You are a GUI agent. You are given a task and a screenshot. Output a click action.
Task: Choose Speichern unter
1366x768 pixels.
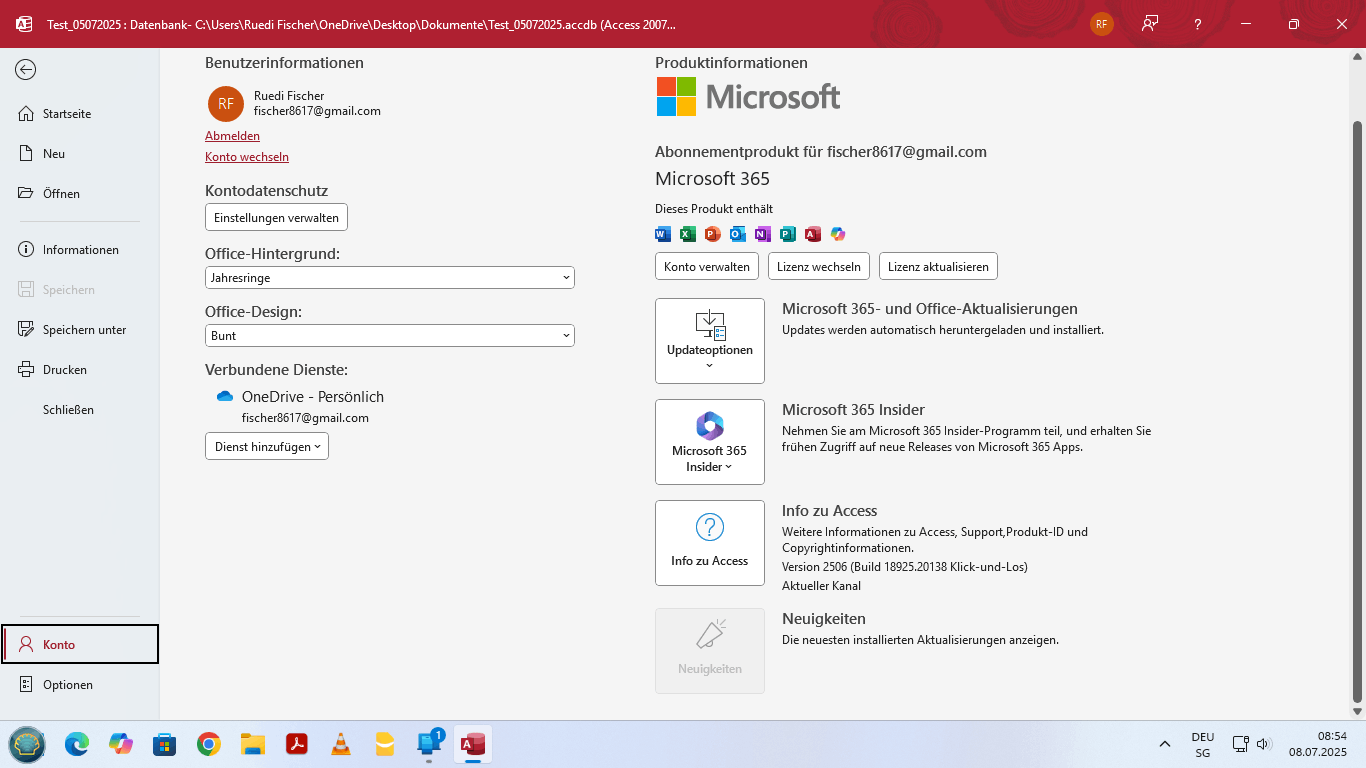[x=80, y=330]
